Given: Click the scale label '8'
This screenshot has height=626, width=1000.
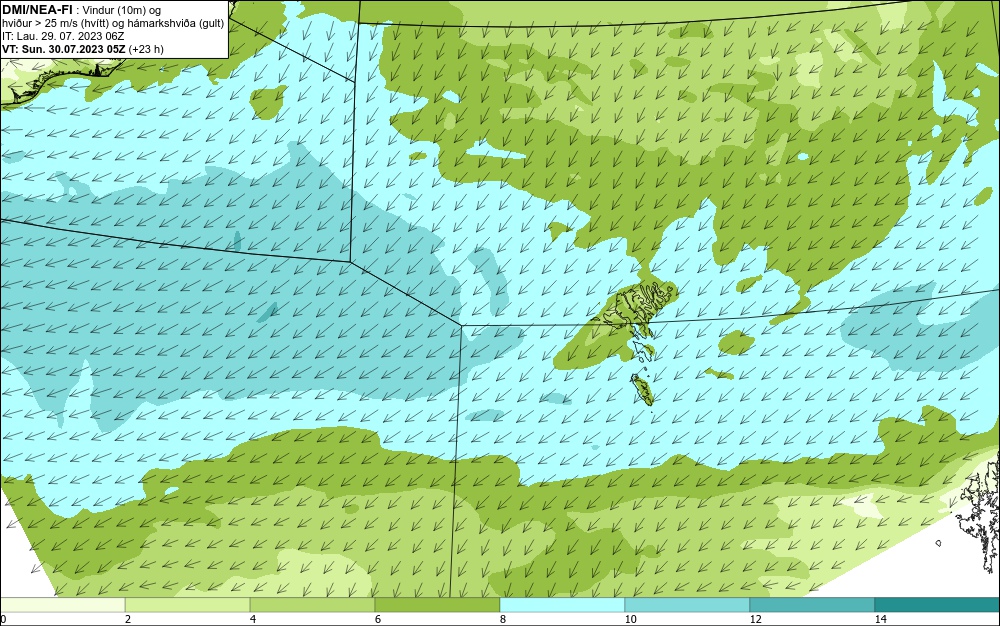Looking at the screenshot, I should click(x=503, y=620).
